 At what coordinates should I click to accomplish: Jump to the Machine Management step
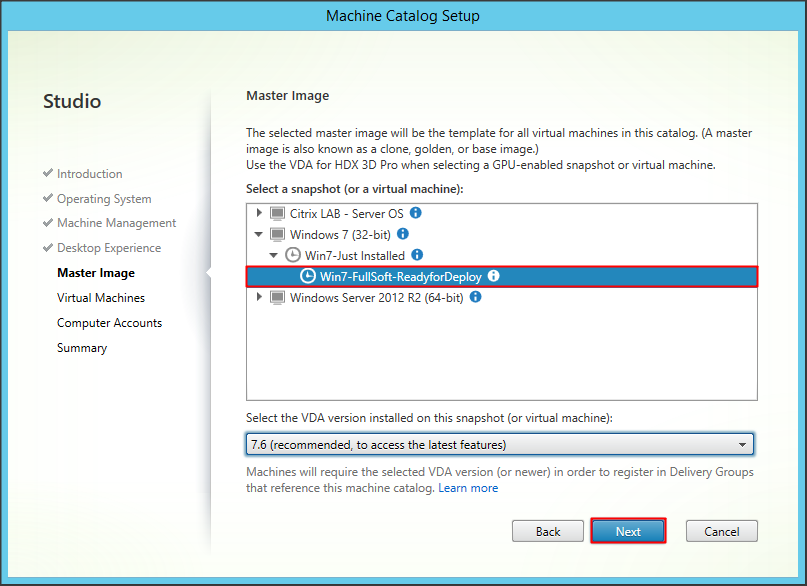[116, 223]
